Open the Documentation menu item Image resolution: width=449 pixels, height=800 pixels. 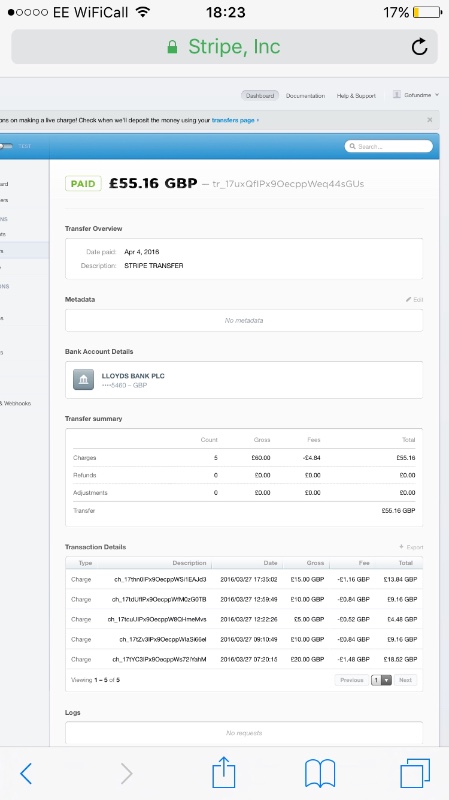305,95
